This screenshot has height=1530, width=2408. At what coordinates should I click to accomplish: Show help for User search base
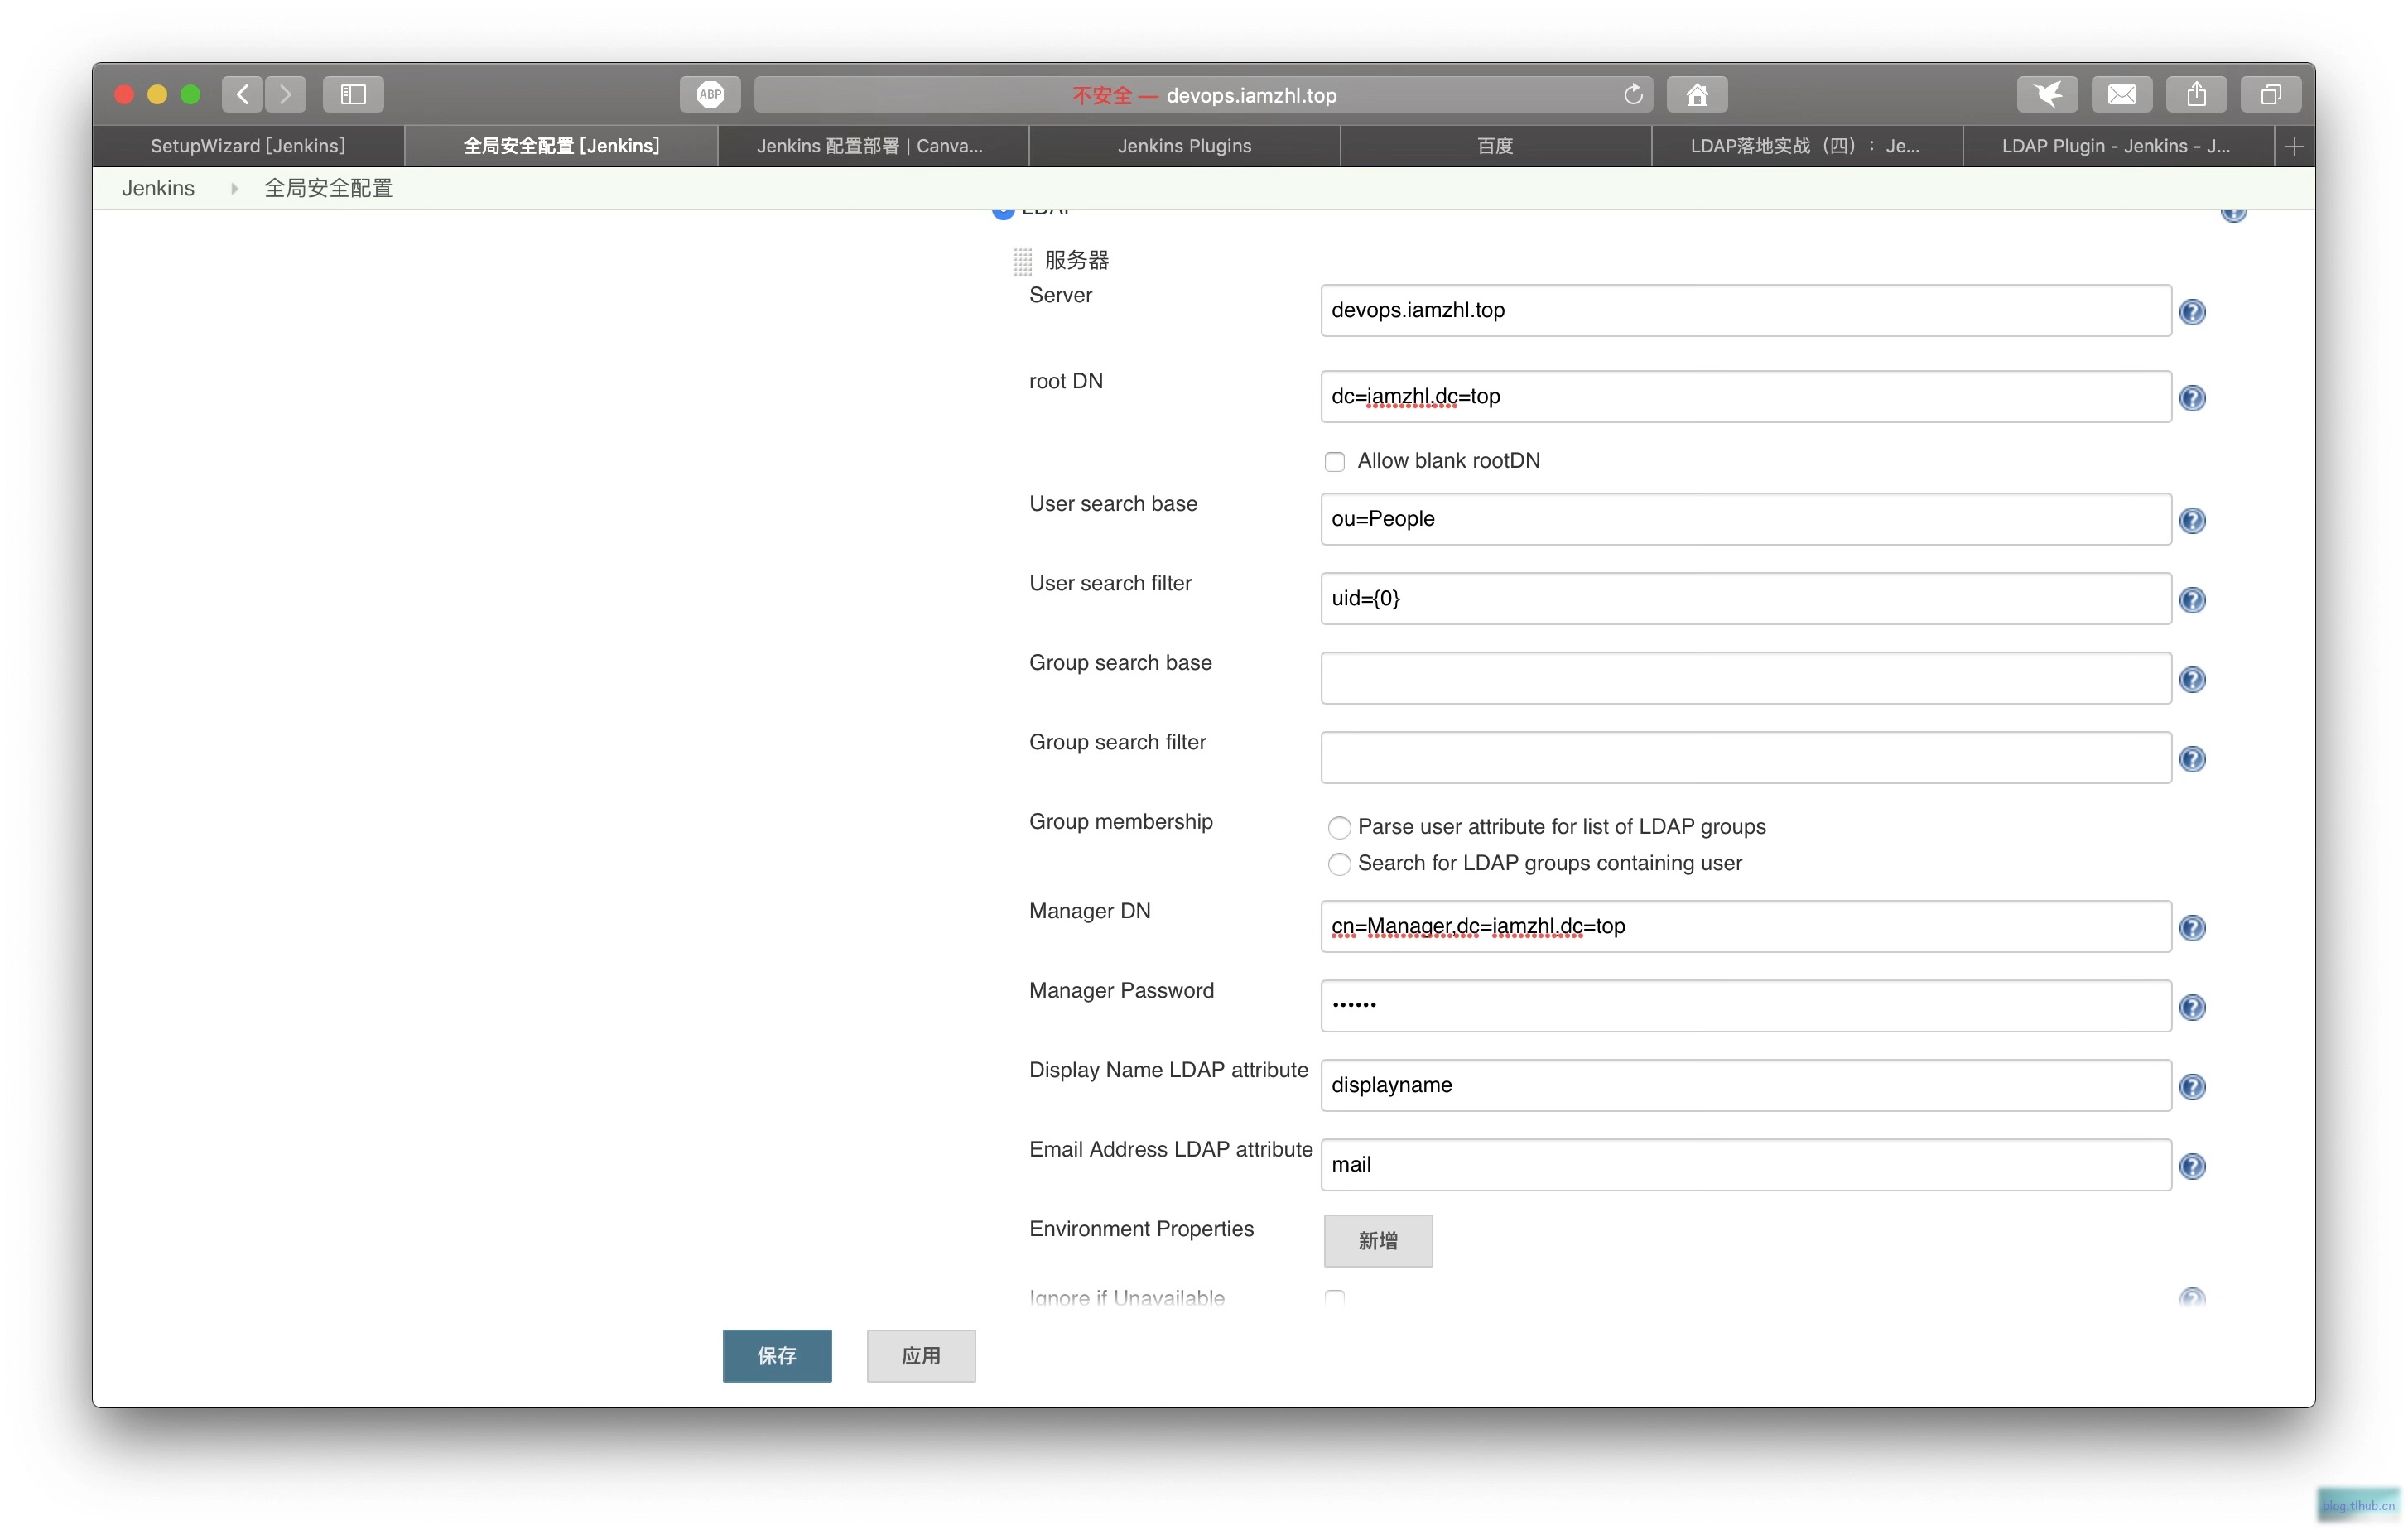coord(2191,520)
